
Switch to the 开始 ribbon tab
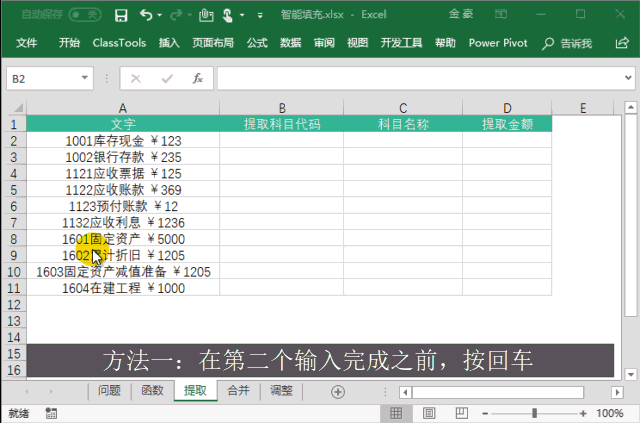click(69, 43)
